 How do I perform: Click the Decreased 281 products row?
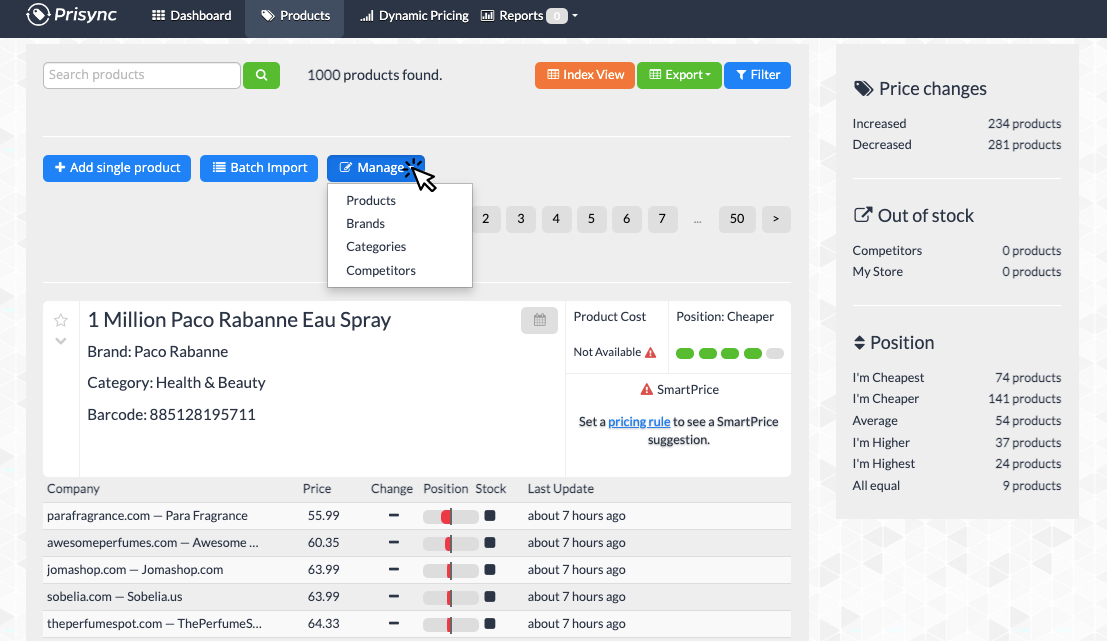pyautogui.click(x=957, y=145)
